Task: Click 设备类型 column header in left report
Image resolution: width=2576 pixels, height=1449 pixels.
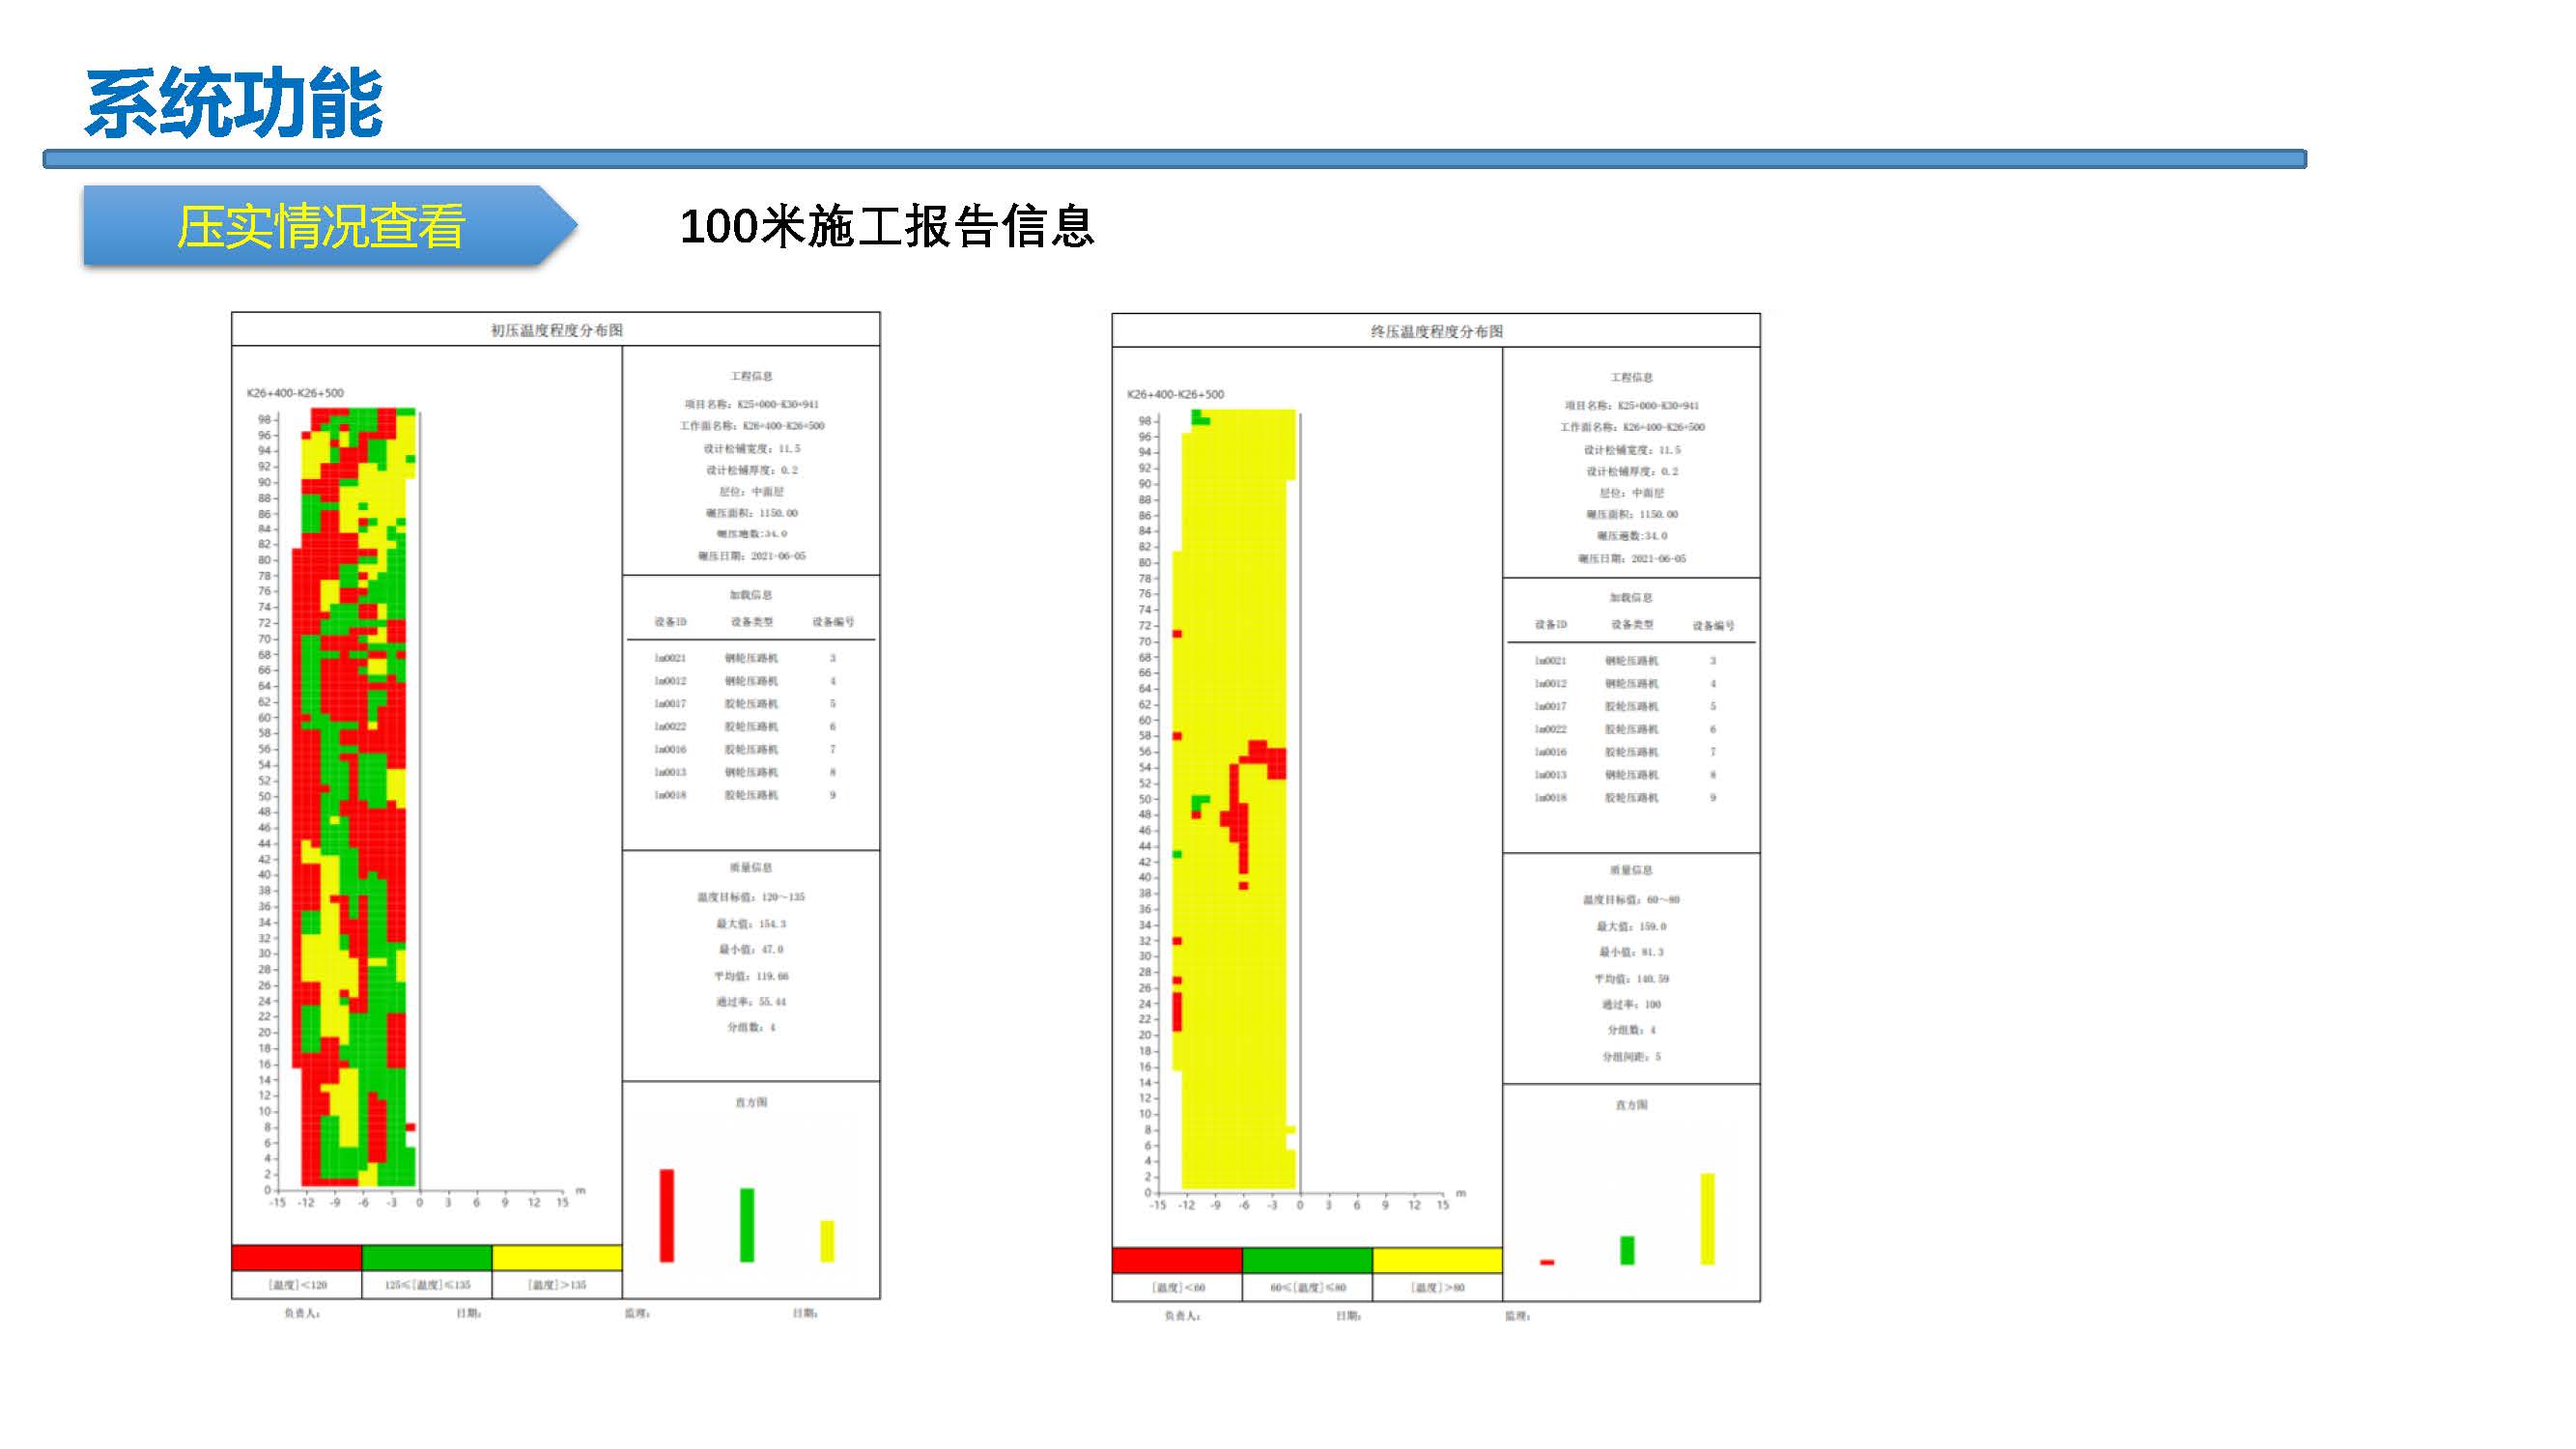Action: tap(751, 622)
